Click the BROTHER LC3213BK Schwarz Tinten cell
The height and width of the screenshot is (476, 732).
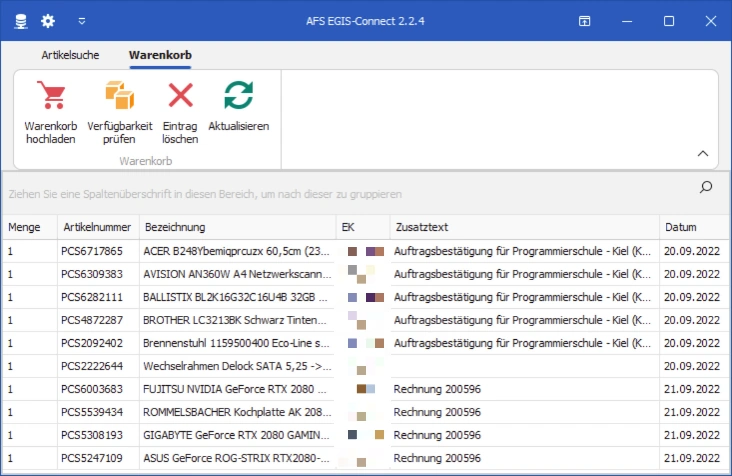[x=237, y=320]
